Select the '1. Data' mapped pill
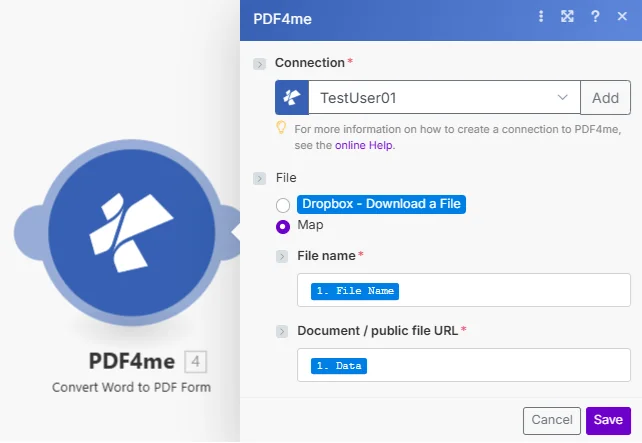The image size is (642, 443). (339, 366)
